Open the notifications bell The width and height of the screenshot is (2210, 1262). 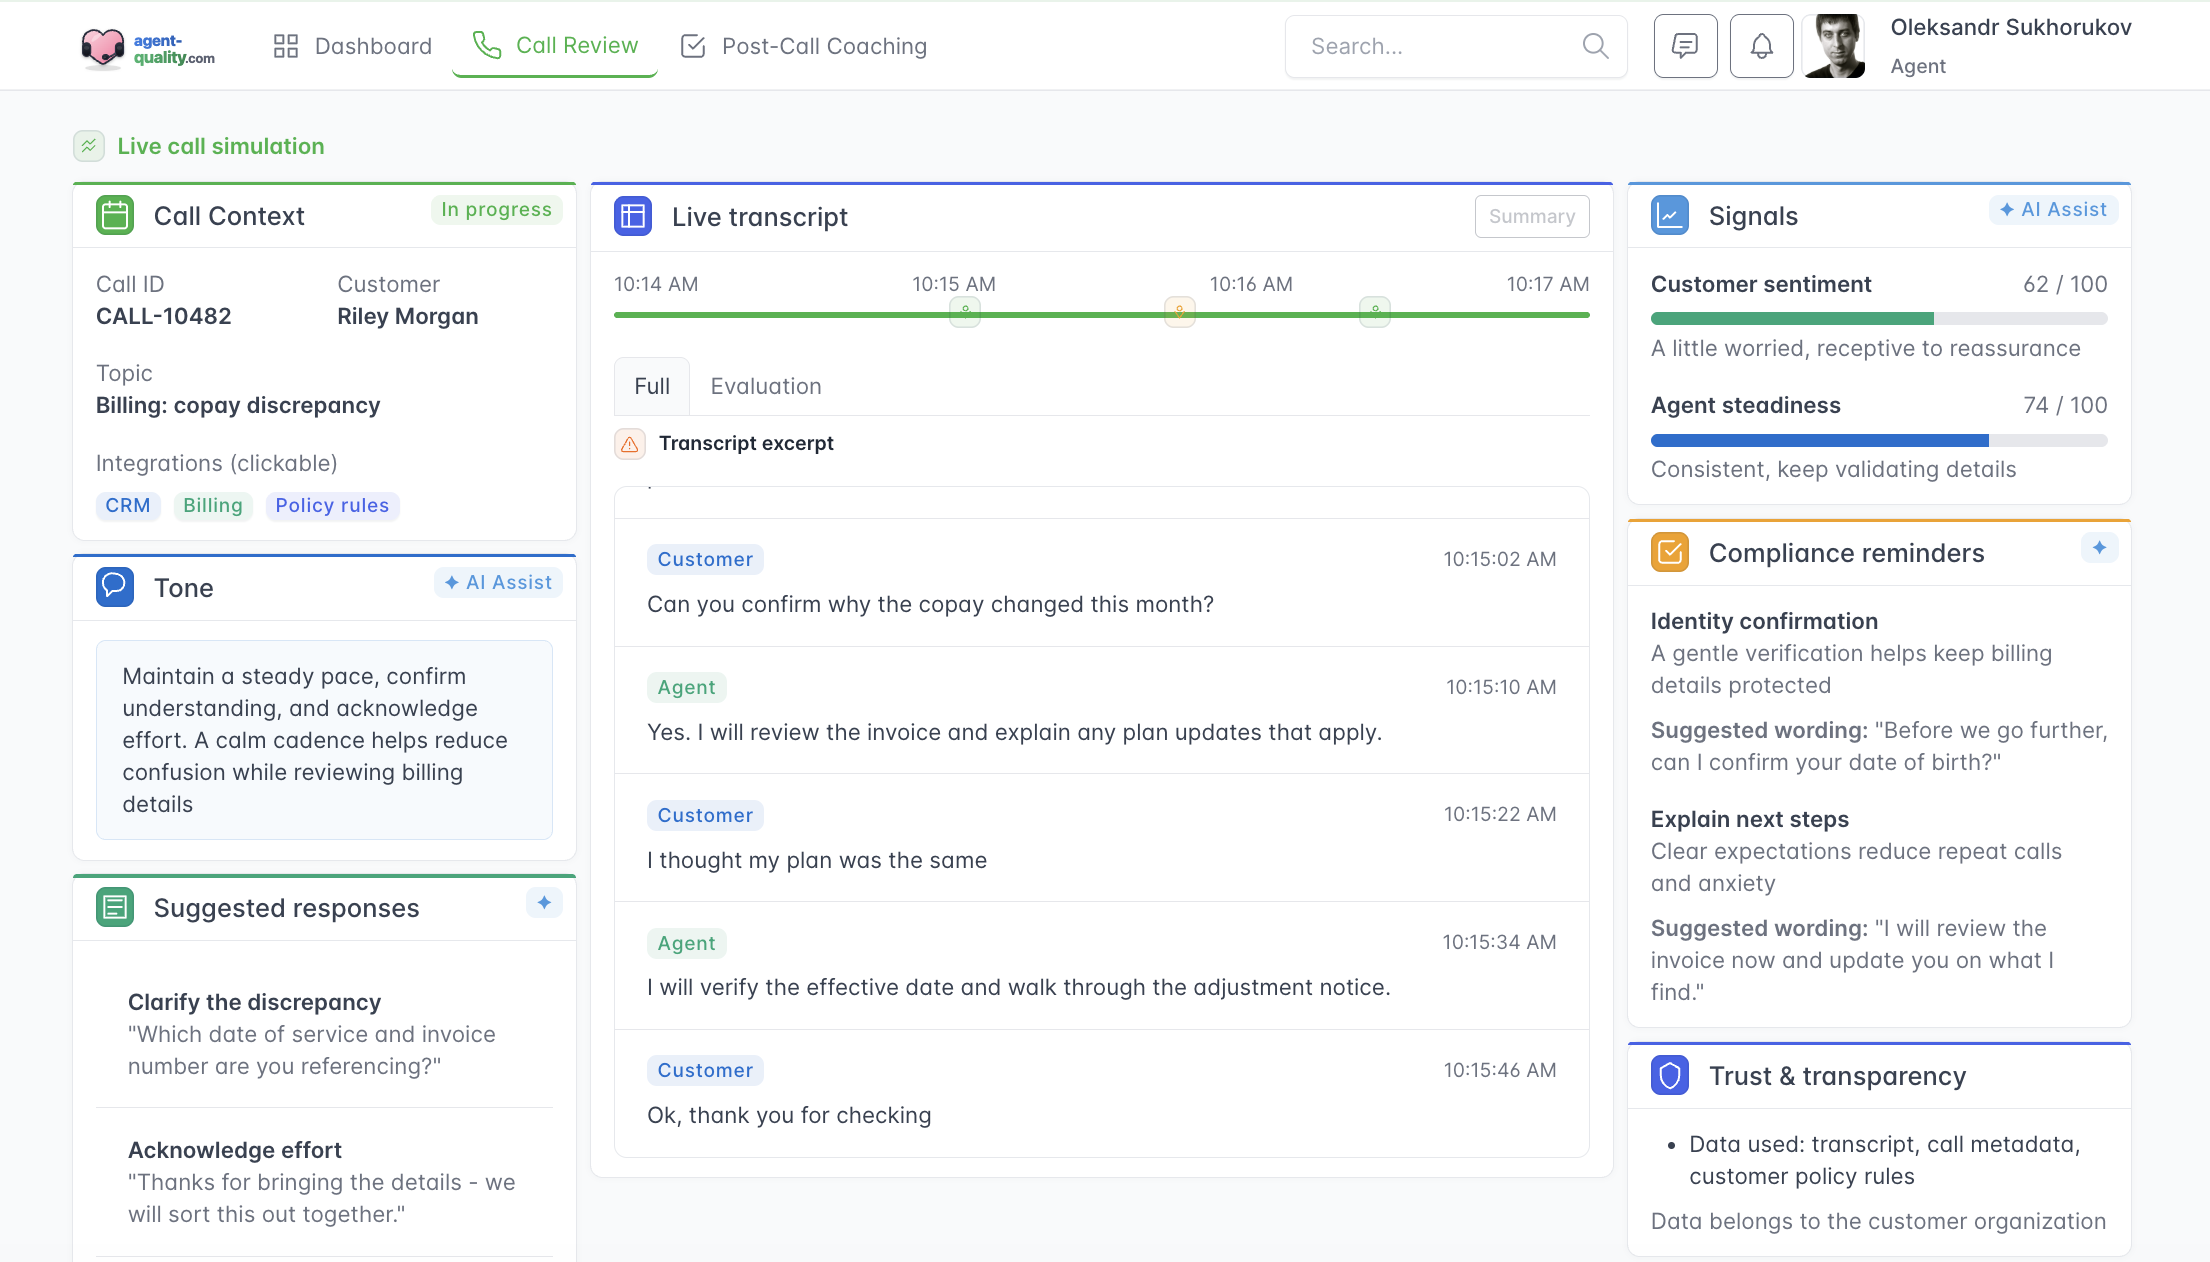coord(1761,46)
